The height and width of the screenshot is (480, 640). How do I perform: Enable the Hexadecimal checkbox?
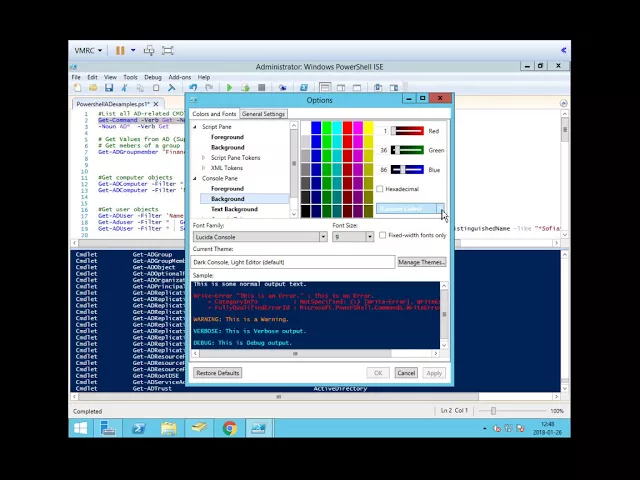380,189
